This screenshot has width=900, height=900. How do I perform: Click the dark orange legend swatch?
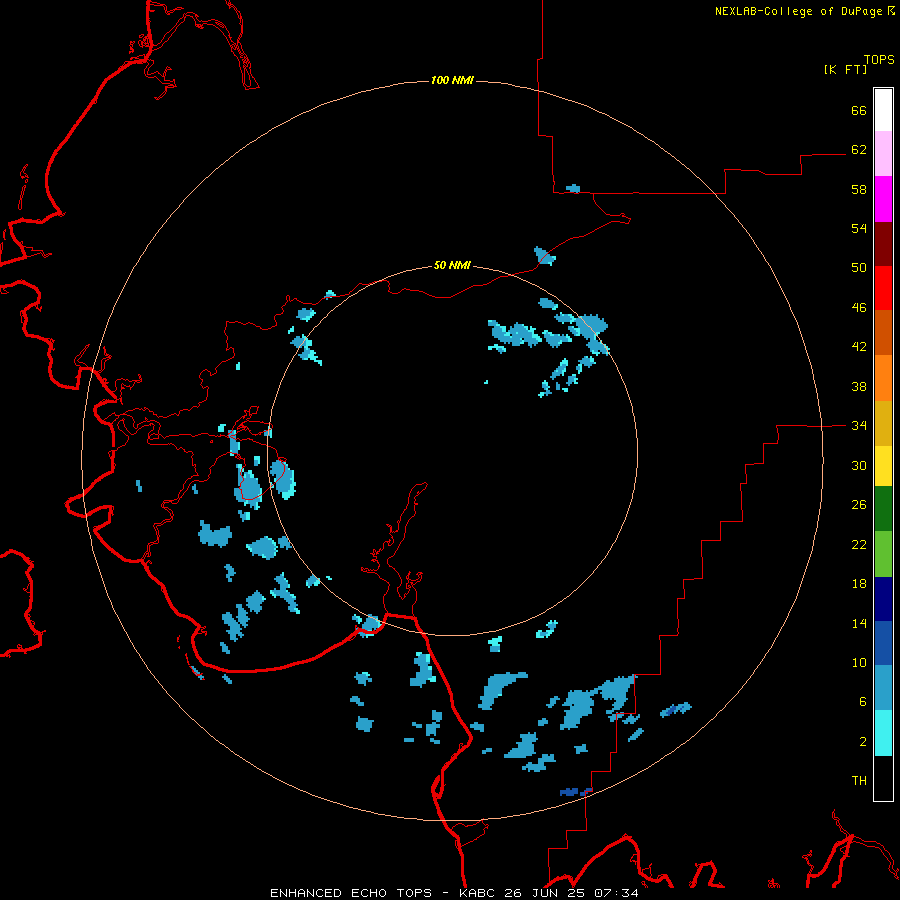tap(883, 332)
